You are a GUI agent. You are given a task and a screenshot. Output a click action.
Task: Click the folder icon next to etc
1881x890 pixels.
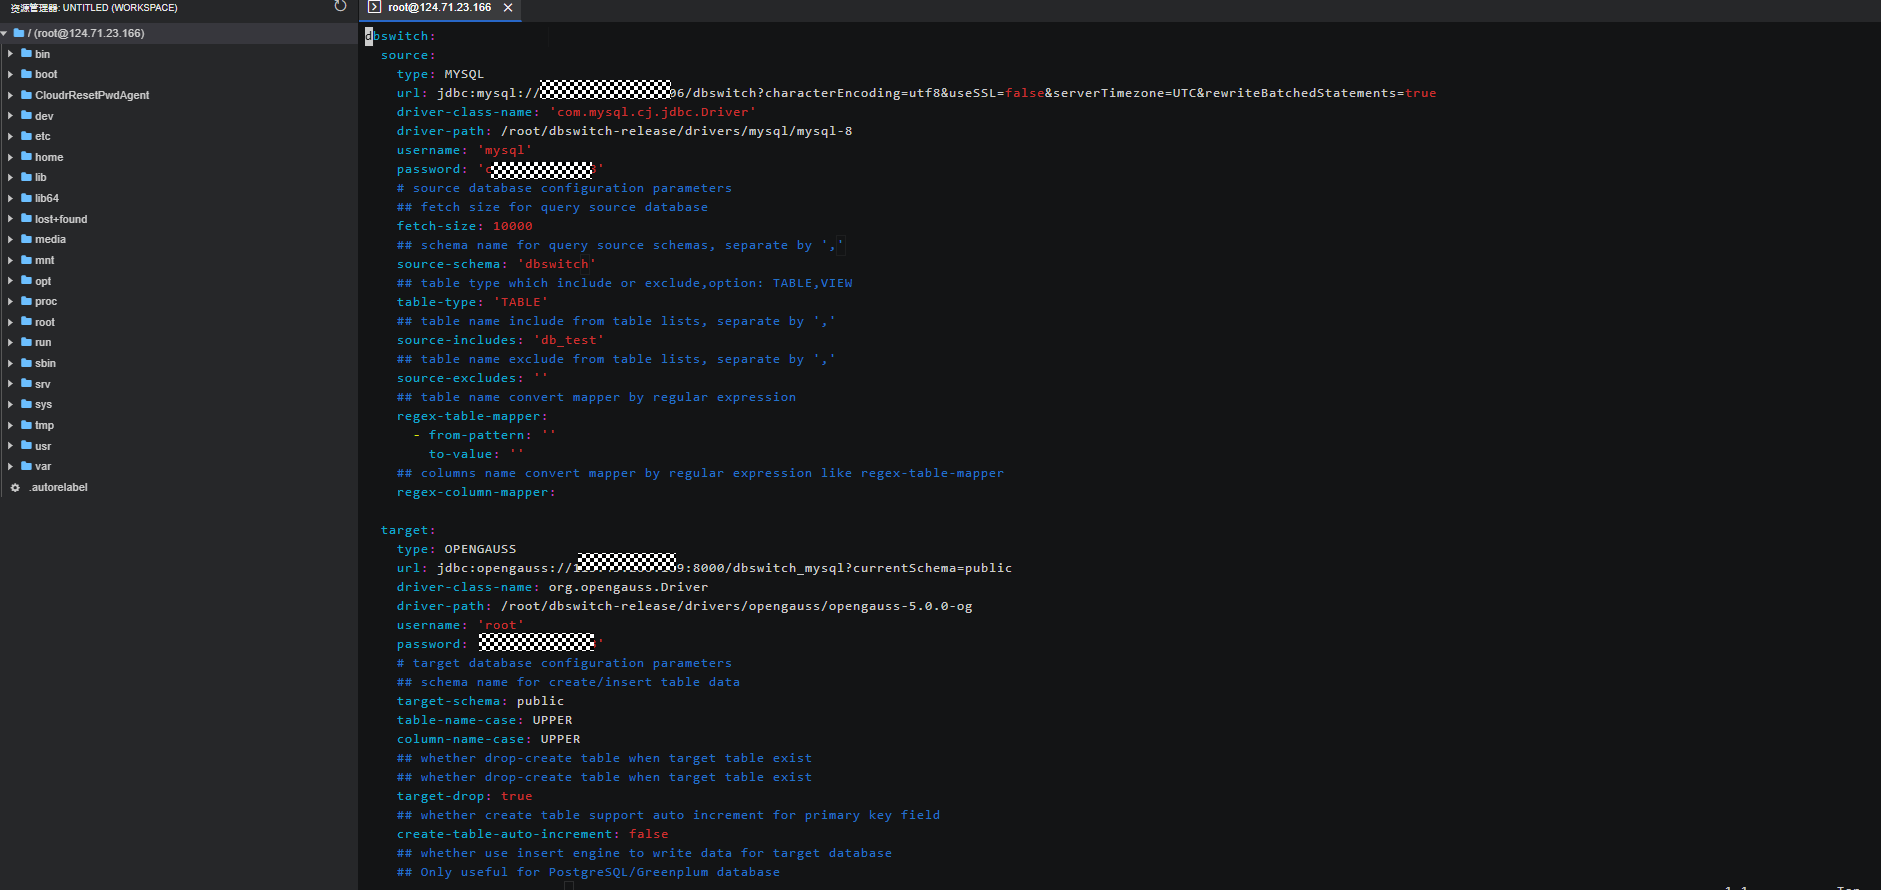point(26,136)
